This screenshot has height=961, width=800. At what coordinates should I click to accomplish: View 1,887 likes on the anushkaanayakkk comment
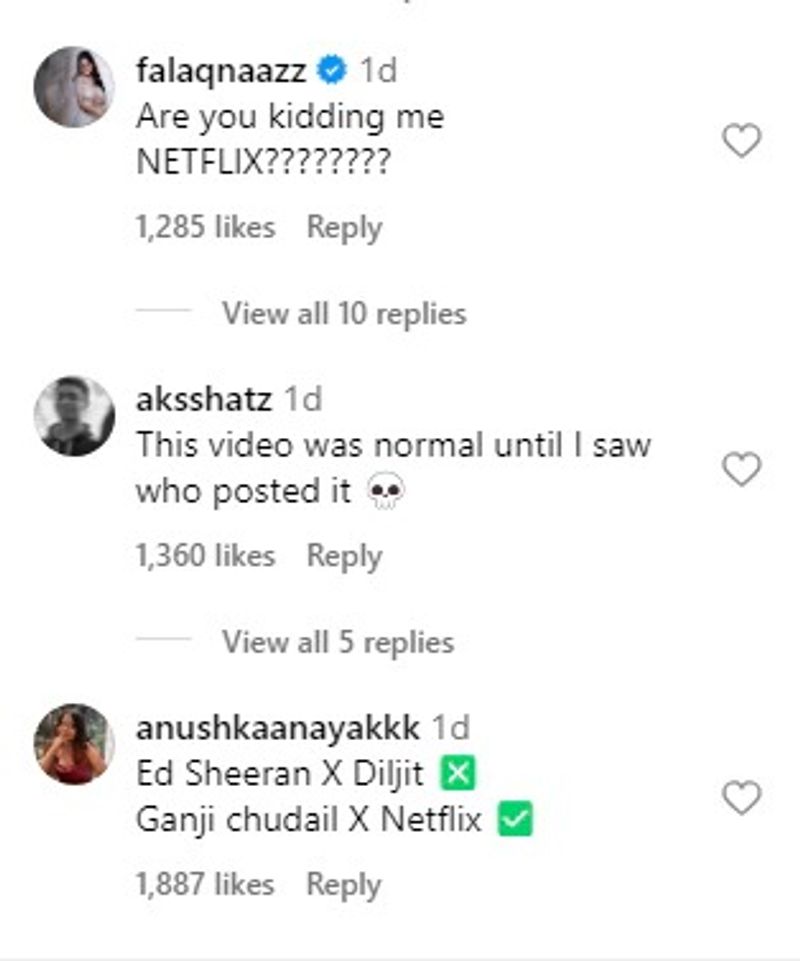[205, 884]
